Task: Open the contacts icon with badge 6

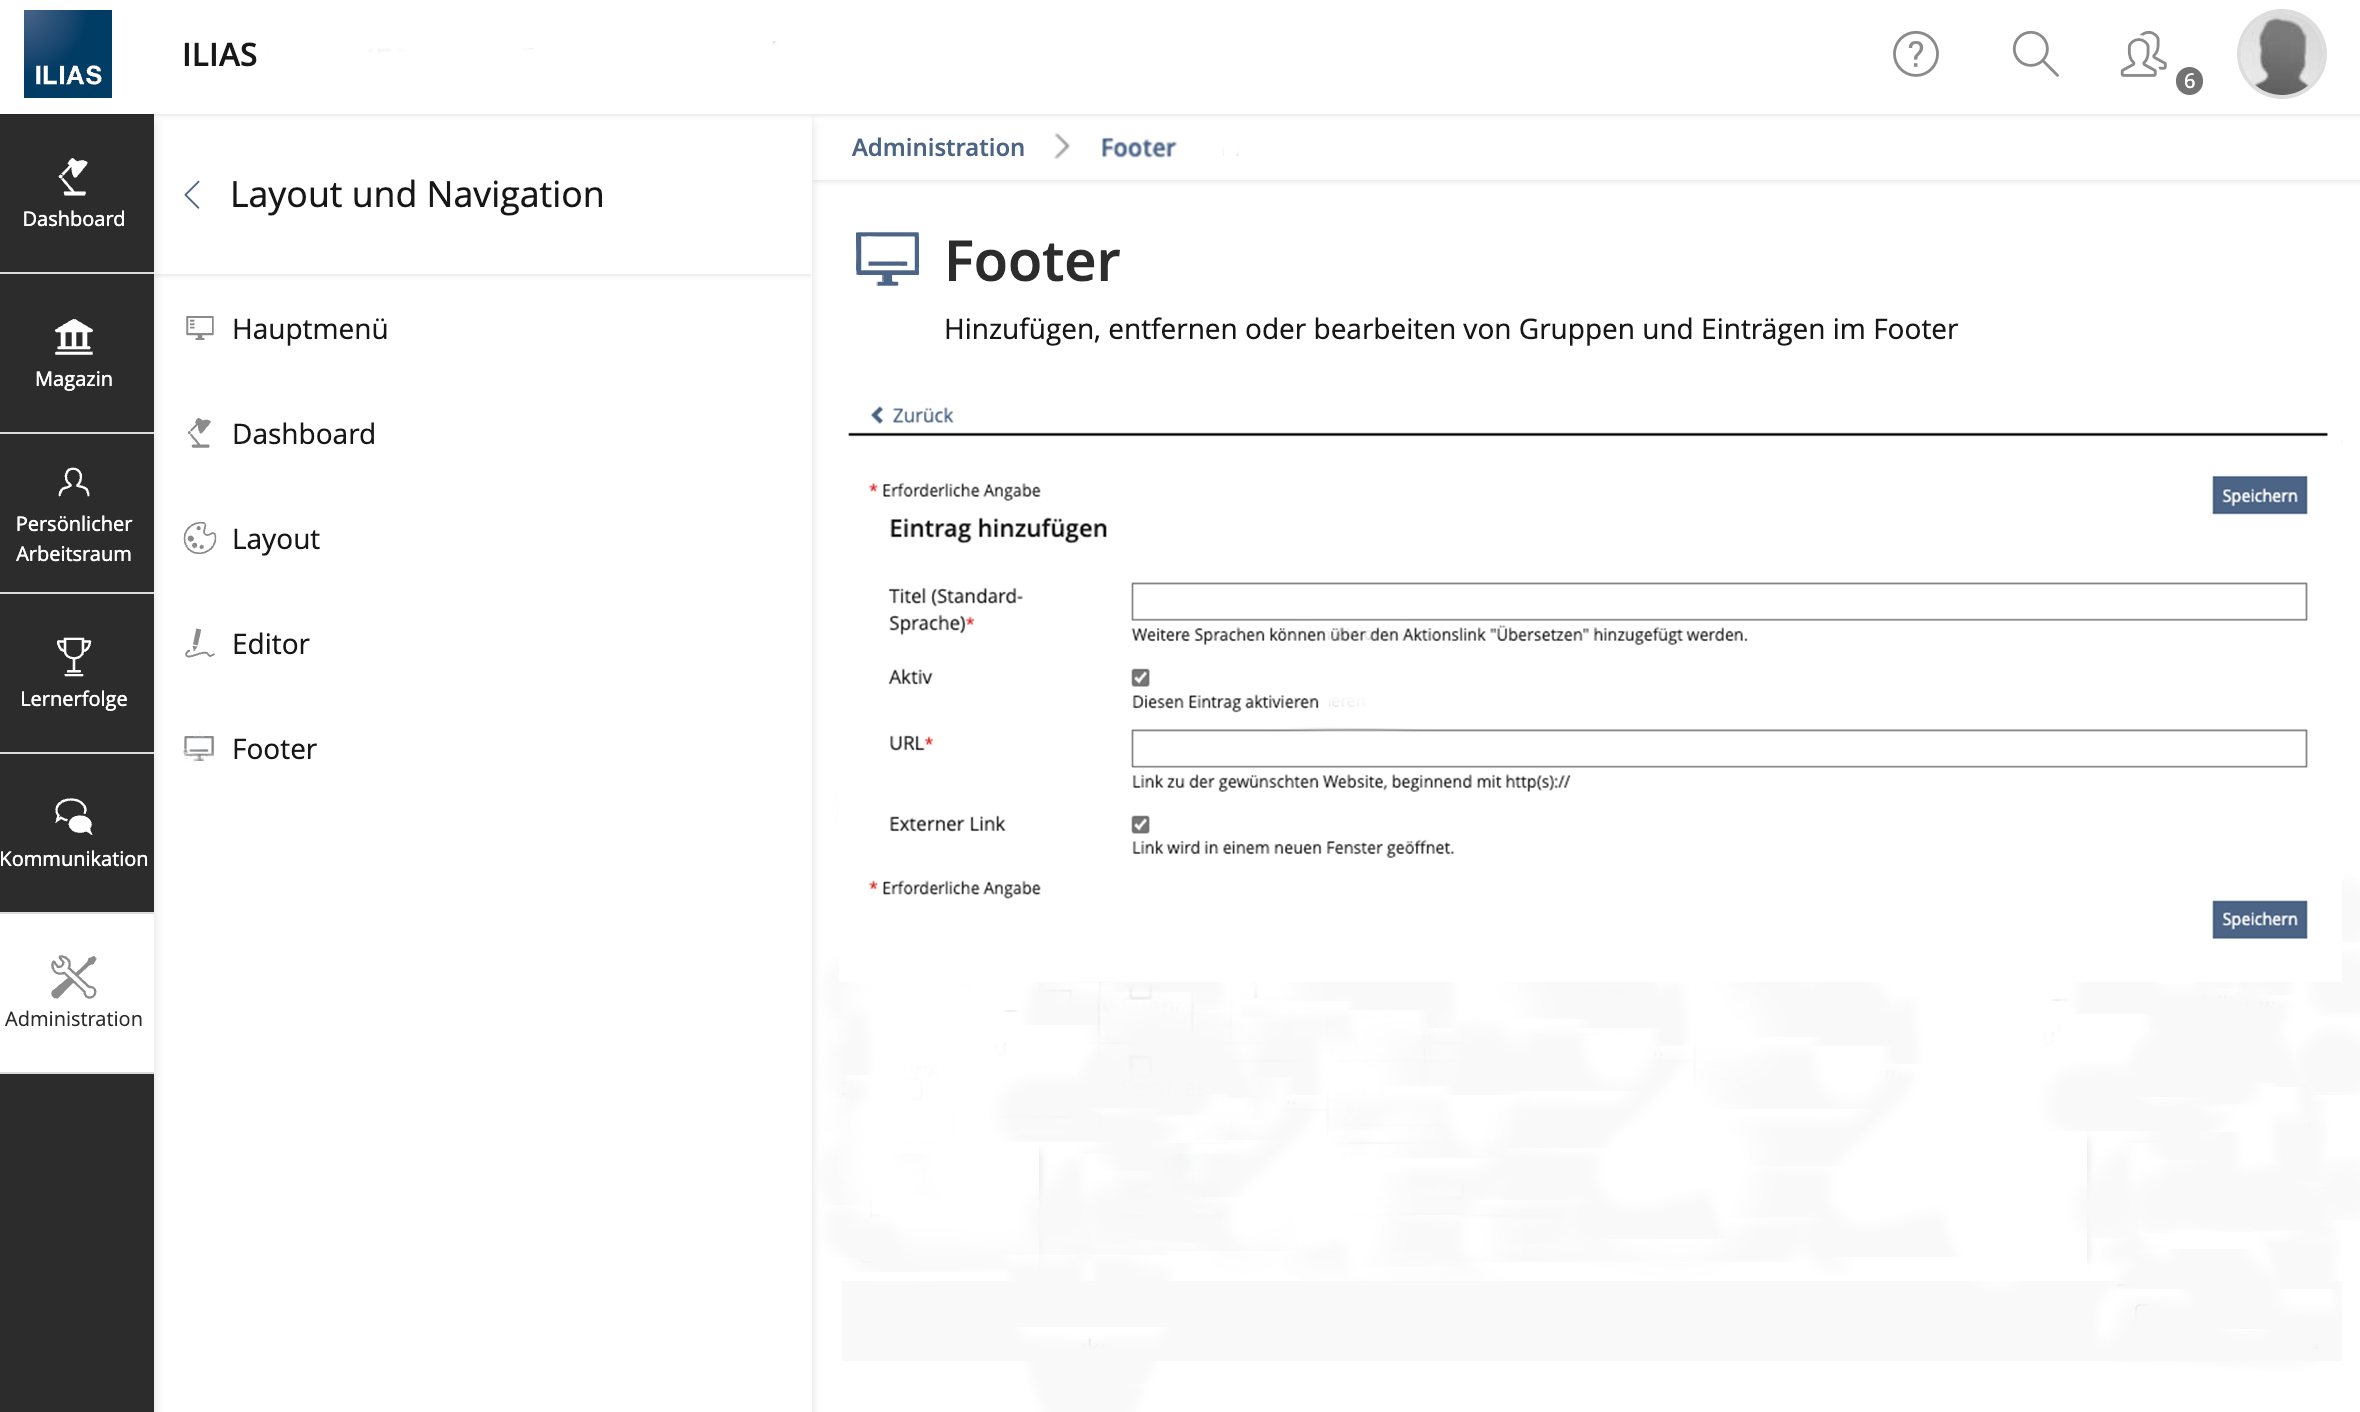Action: click(x=2144, y=56)
